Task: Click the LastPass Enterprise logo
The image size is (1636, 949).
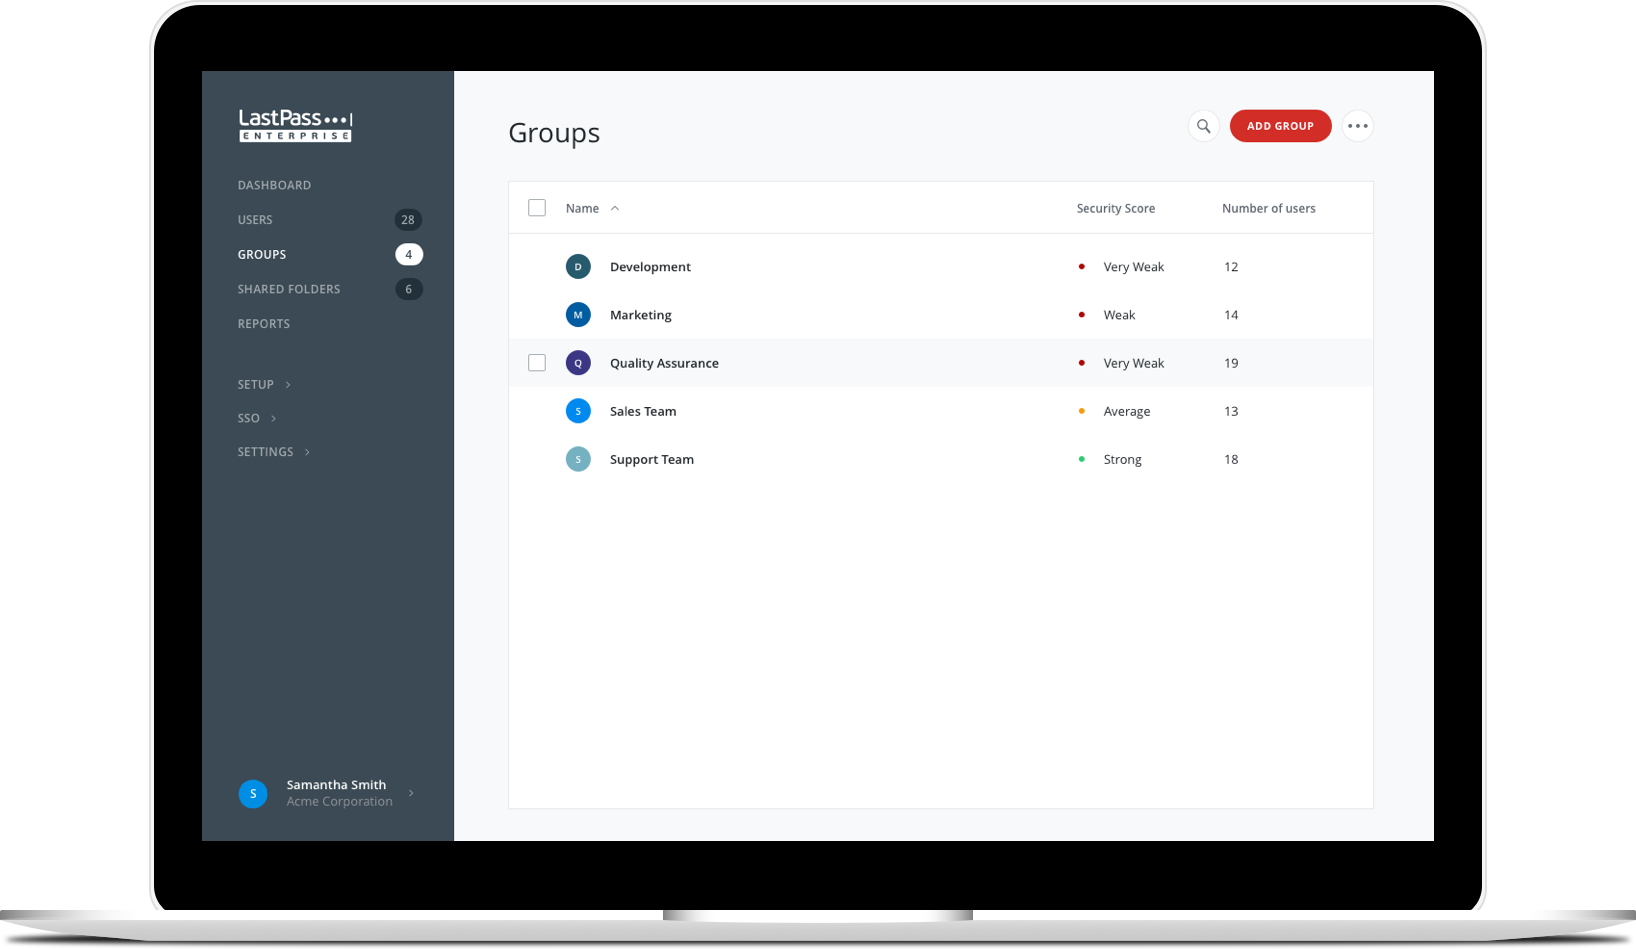Action: coord(294,125)
